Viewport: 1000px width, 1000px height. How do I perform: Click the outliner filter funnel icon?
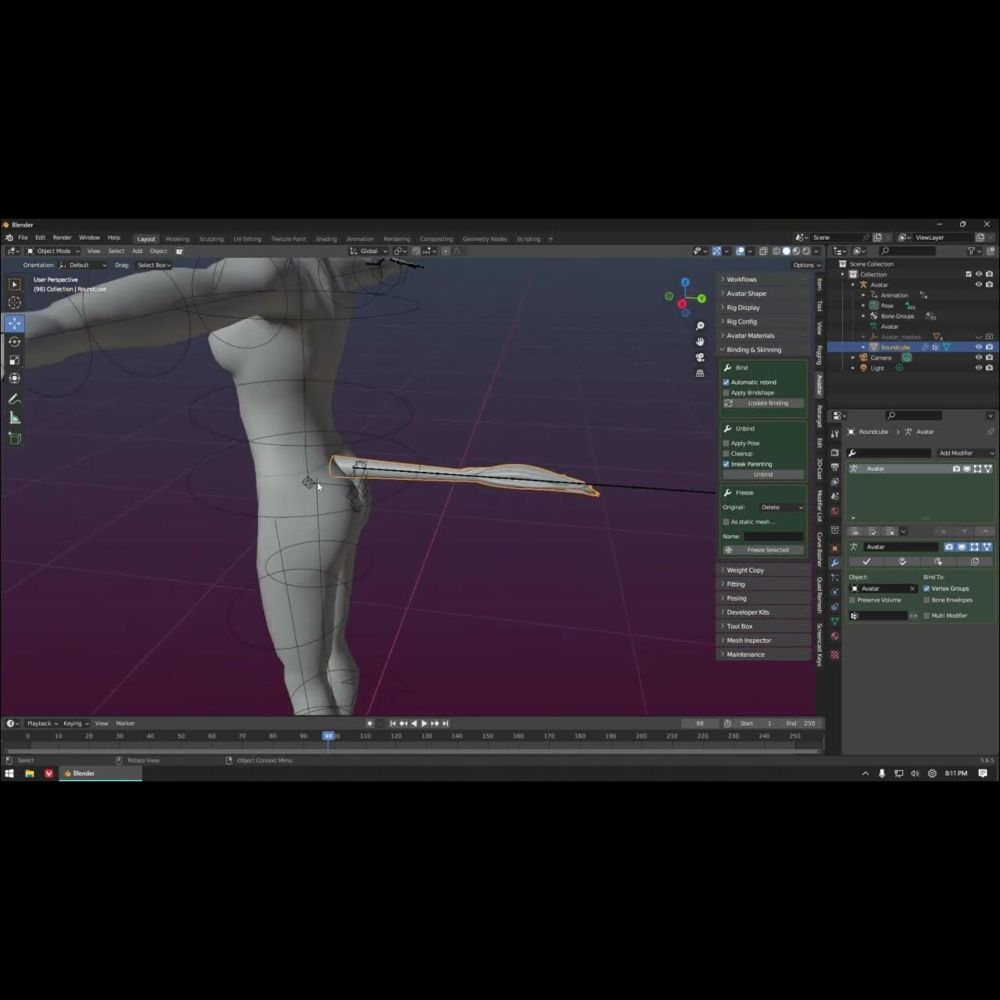click(971, 251)
